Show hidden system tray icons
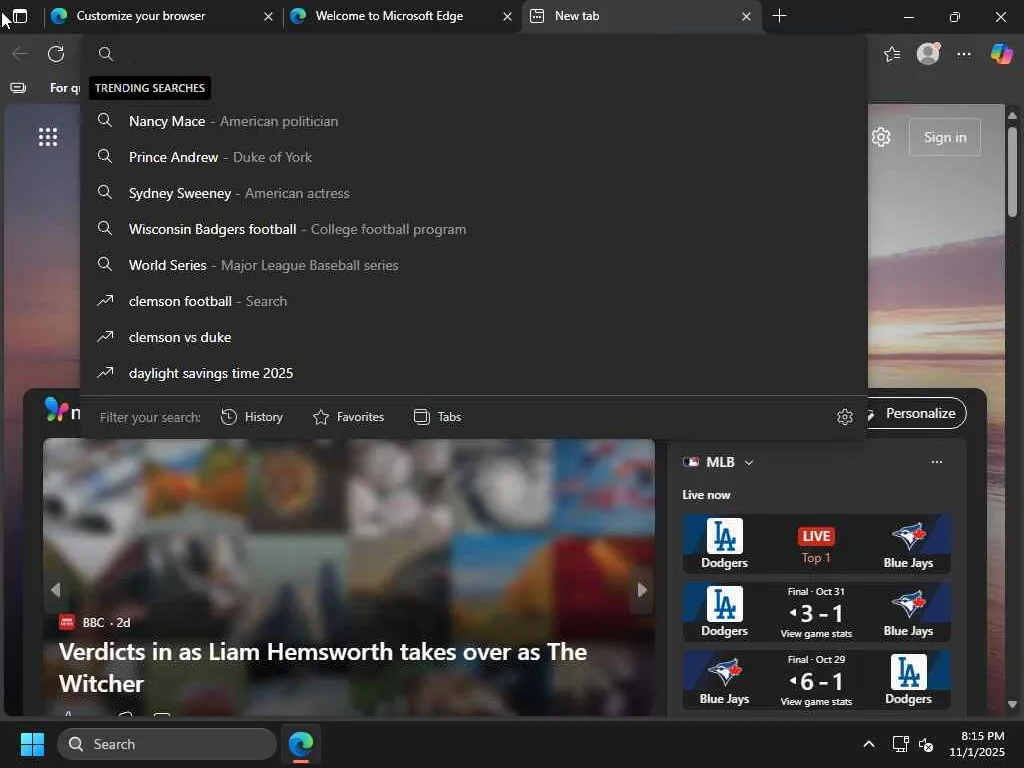This screenshot has height=768, width=1024. tap(869, 744)
